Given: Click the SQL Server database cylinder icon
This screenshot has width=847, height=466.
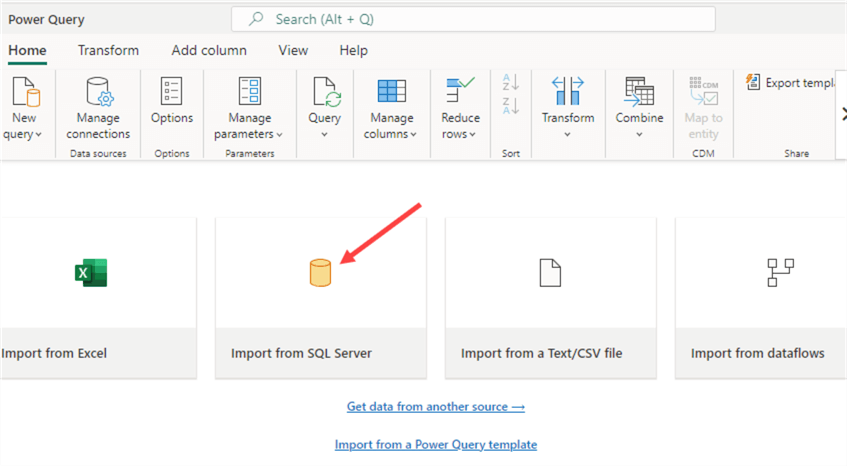Looking at the screenshot, I should (320, 273).
